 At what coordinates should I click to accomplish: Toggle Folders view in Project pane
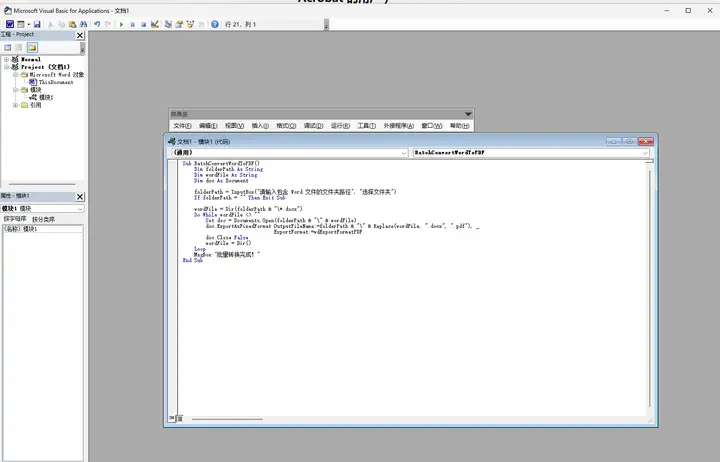pyautogui.click(x=32, y=47)
